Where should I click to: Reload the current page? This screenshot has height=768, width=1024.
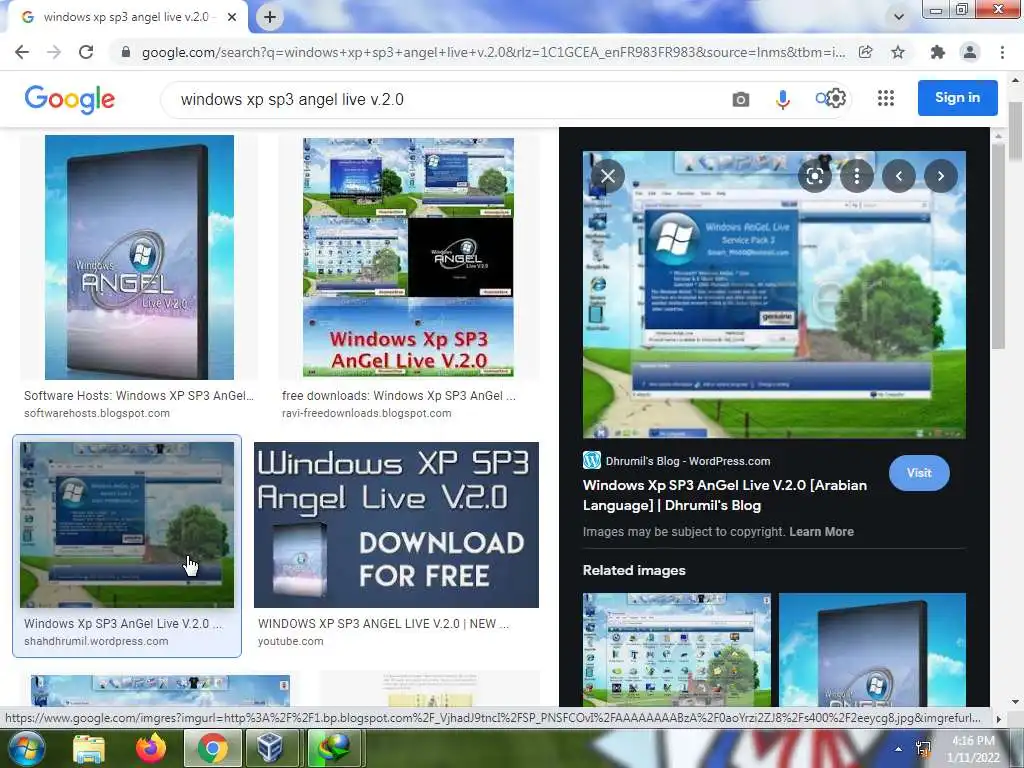pos(86,52)
